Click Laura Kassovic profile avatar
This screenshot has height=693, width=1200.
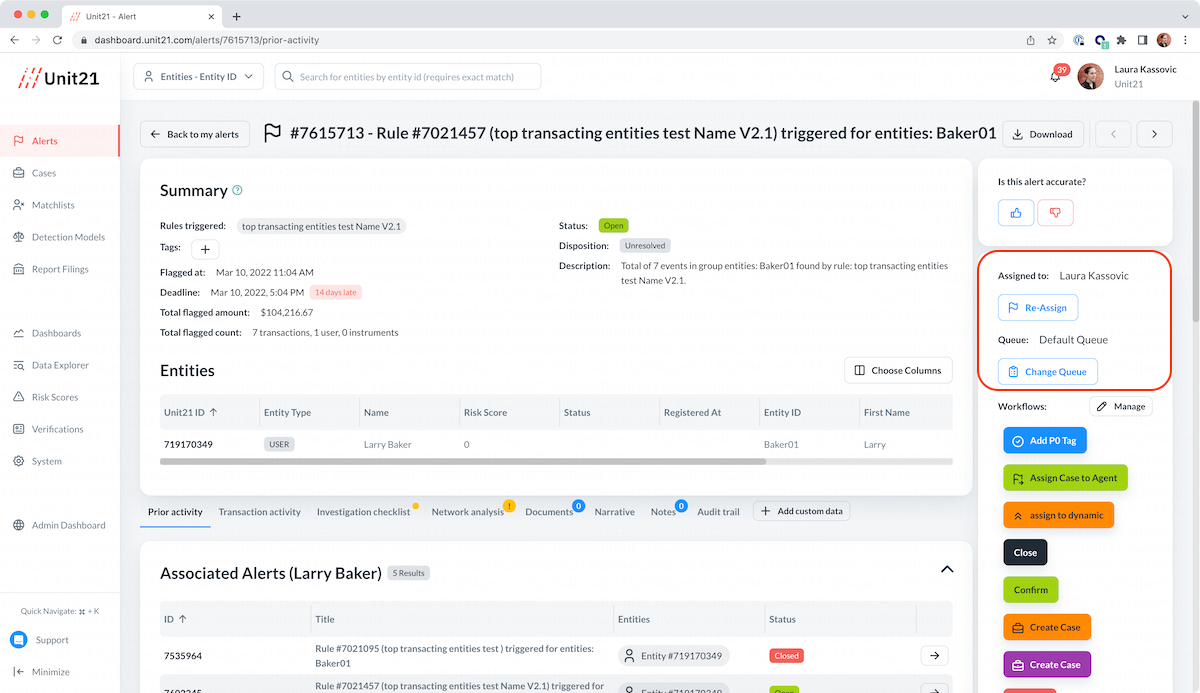click(1090, 77)
